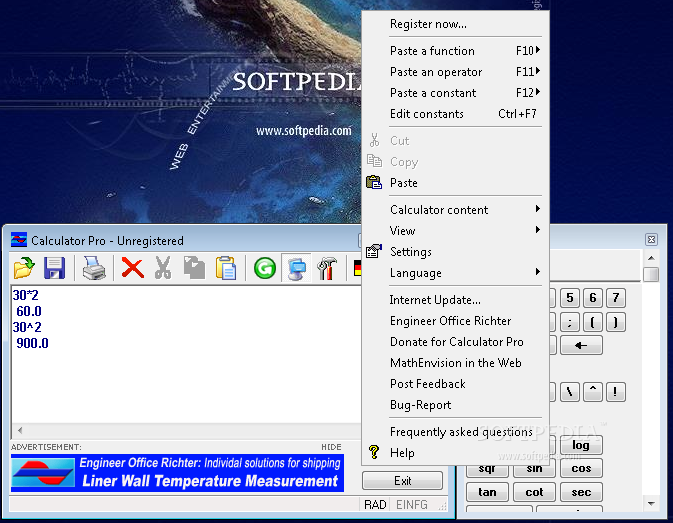Click the open file folder icon
Screen dimensions: 673x523
point(24,268)
